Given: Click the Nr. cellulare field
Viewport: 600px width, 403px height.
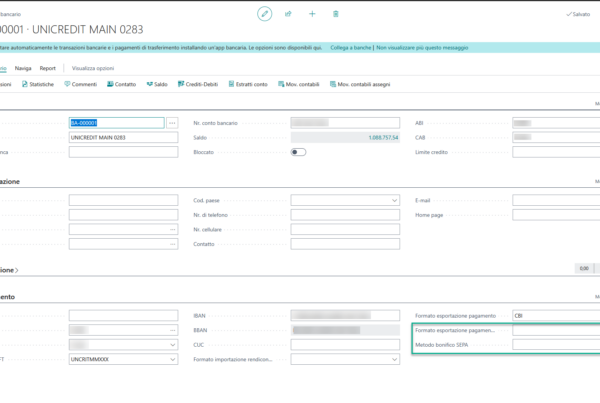Looking at the screenshot, I should (345, 230).
